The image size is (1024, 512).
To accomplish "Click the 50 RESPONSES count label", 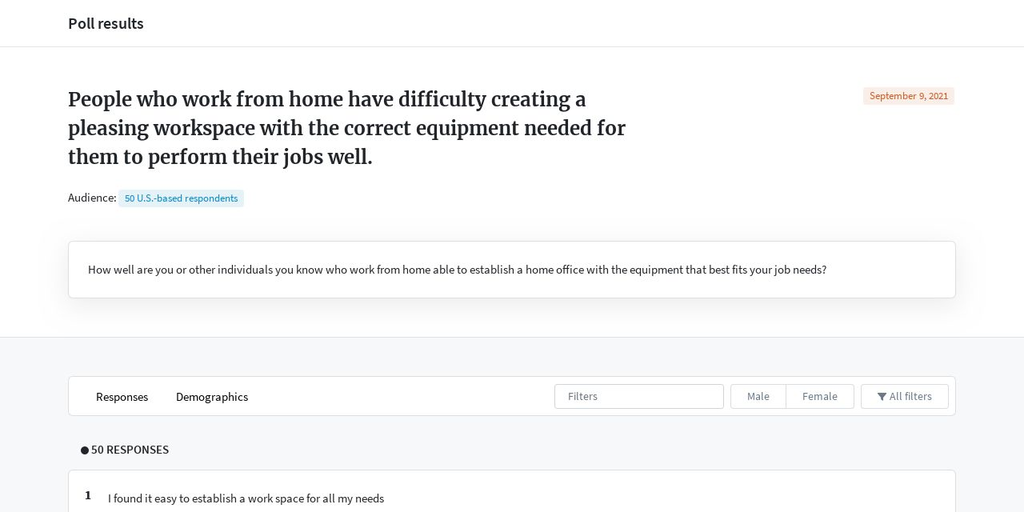I will pyautogui.click(x=129, y=450).
